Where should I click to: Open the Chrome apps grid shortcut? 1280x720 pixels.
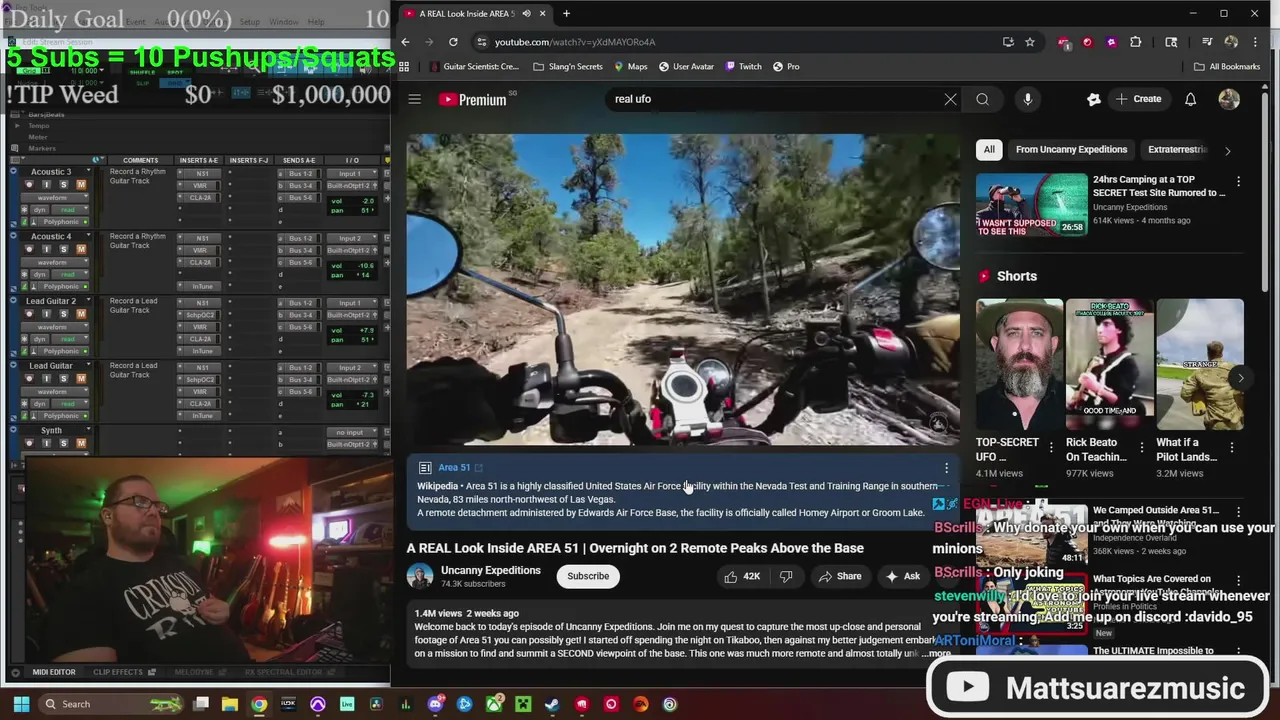click(x=404, y=66)
